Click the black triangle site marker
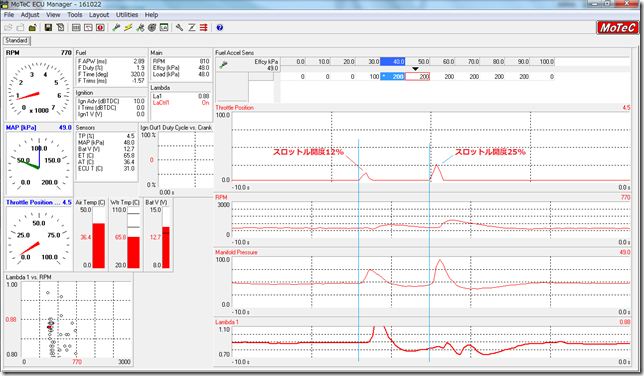The image size is (644, 376). pos(415,69)
